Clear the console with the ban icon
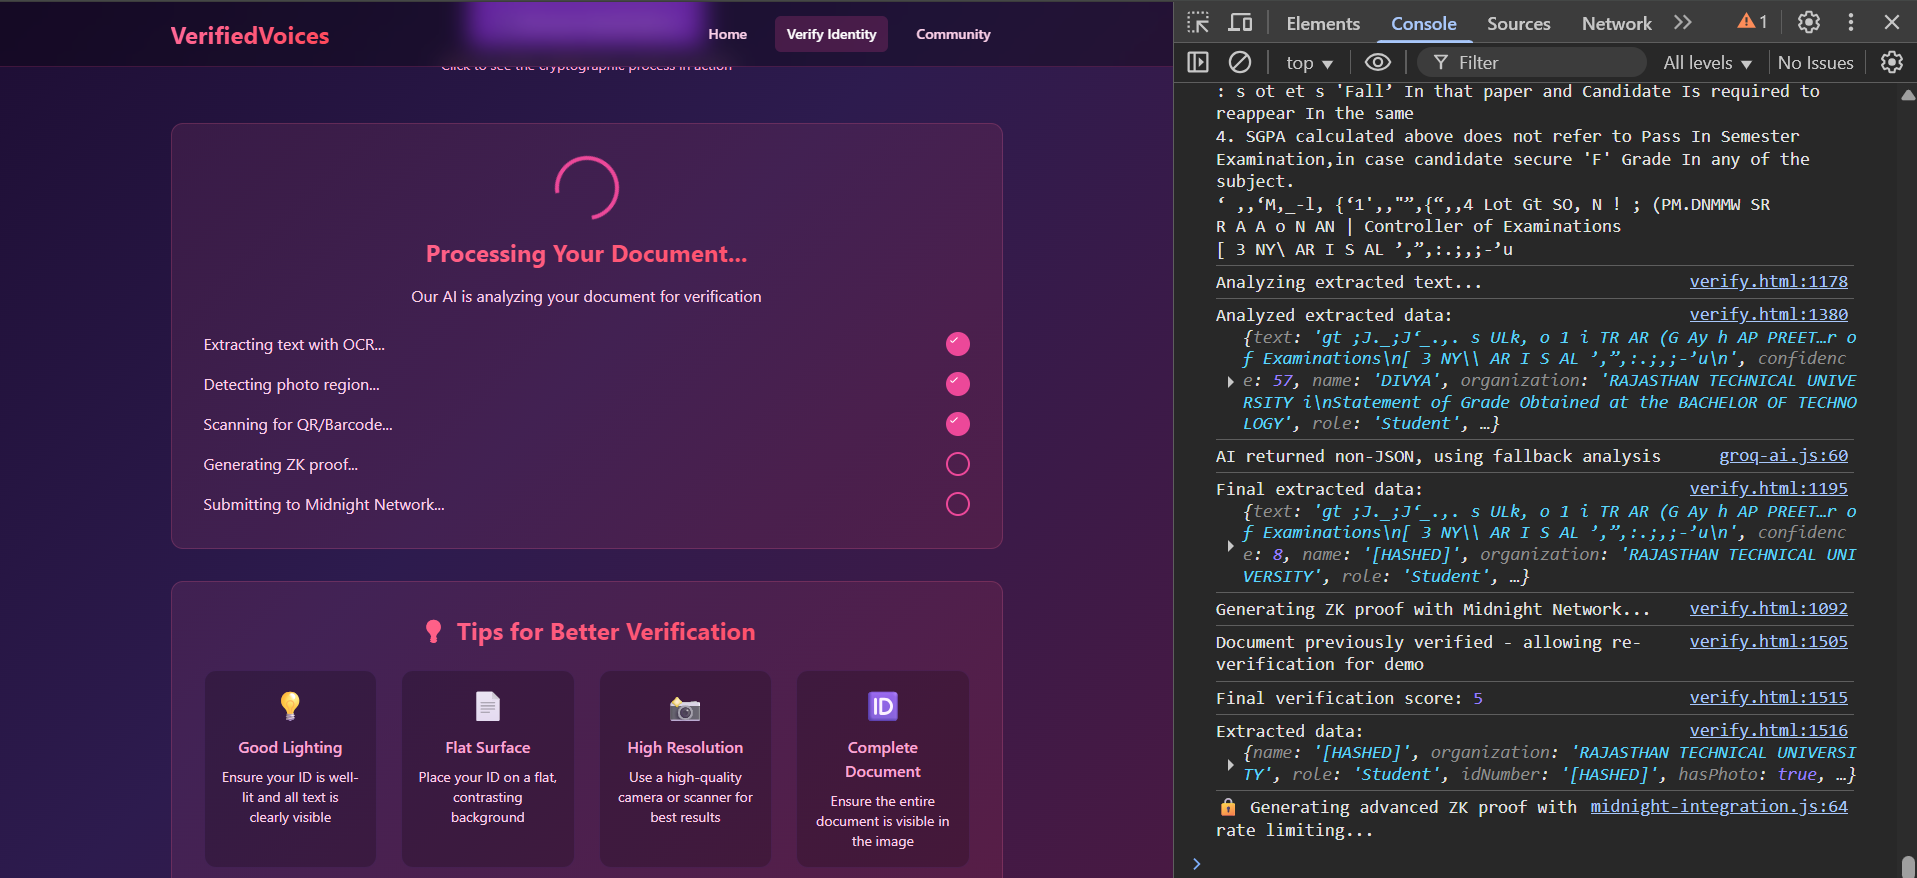Screen dimensions: 1917x878 [1240, 62]
